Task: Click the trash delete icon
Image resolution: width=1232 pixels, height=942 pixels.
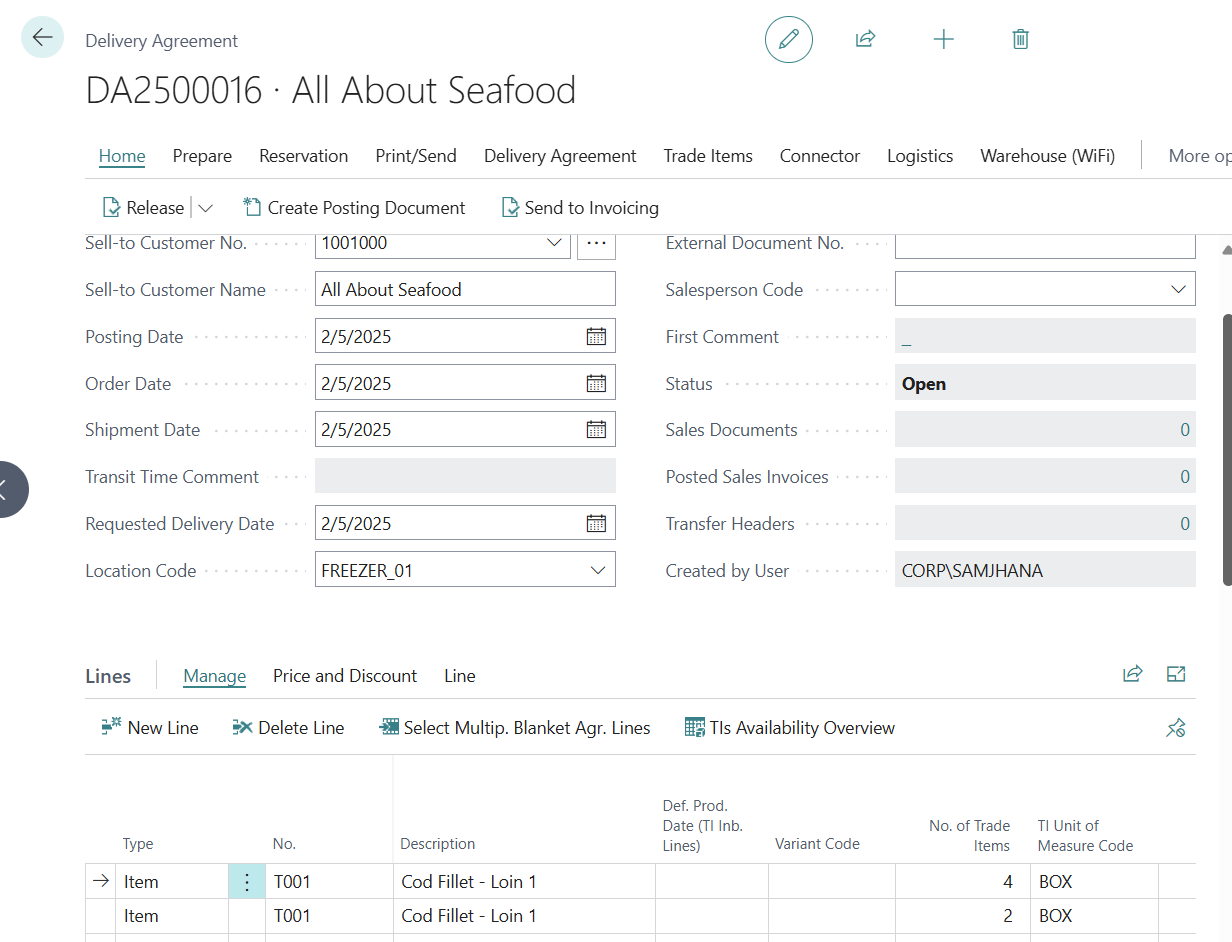Action: pyautogui.click(x=1020, y=40)
